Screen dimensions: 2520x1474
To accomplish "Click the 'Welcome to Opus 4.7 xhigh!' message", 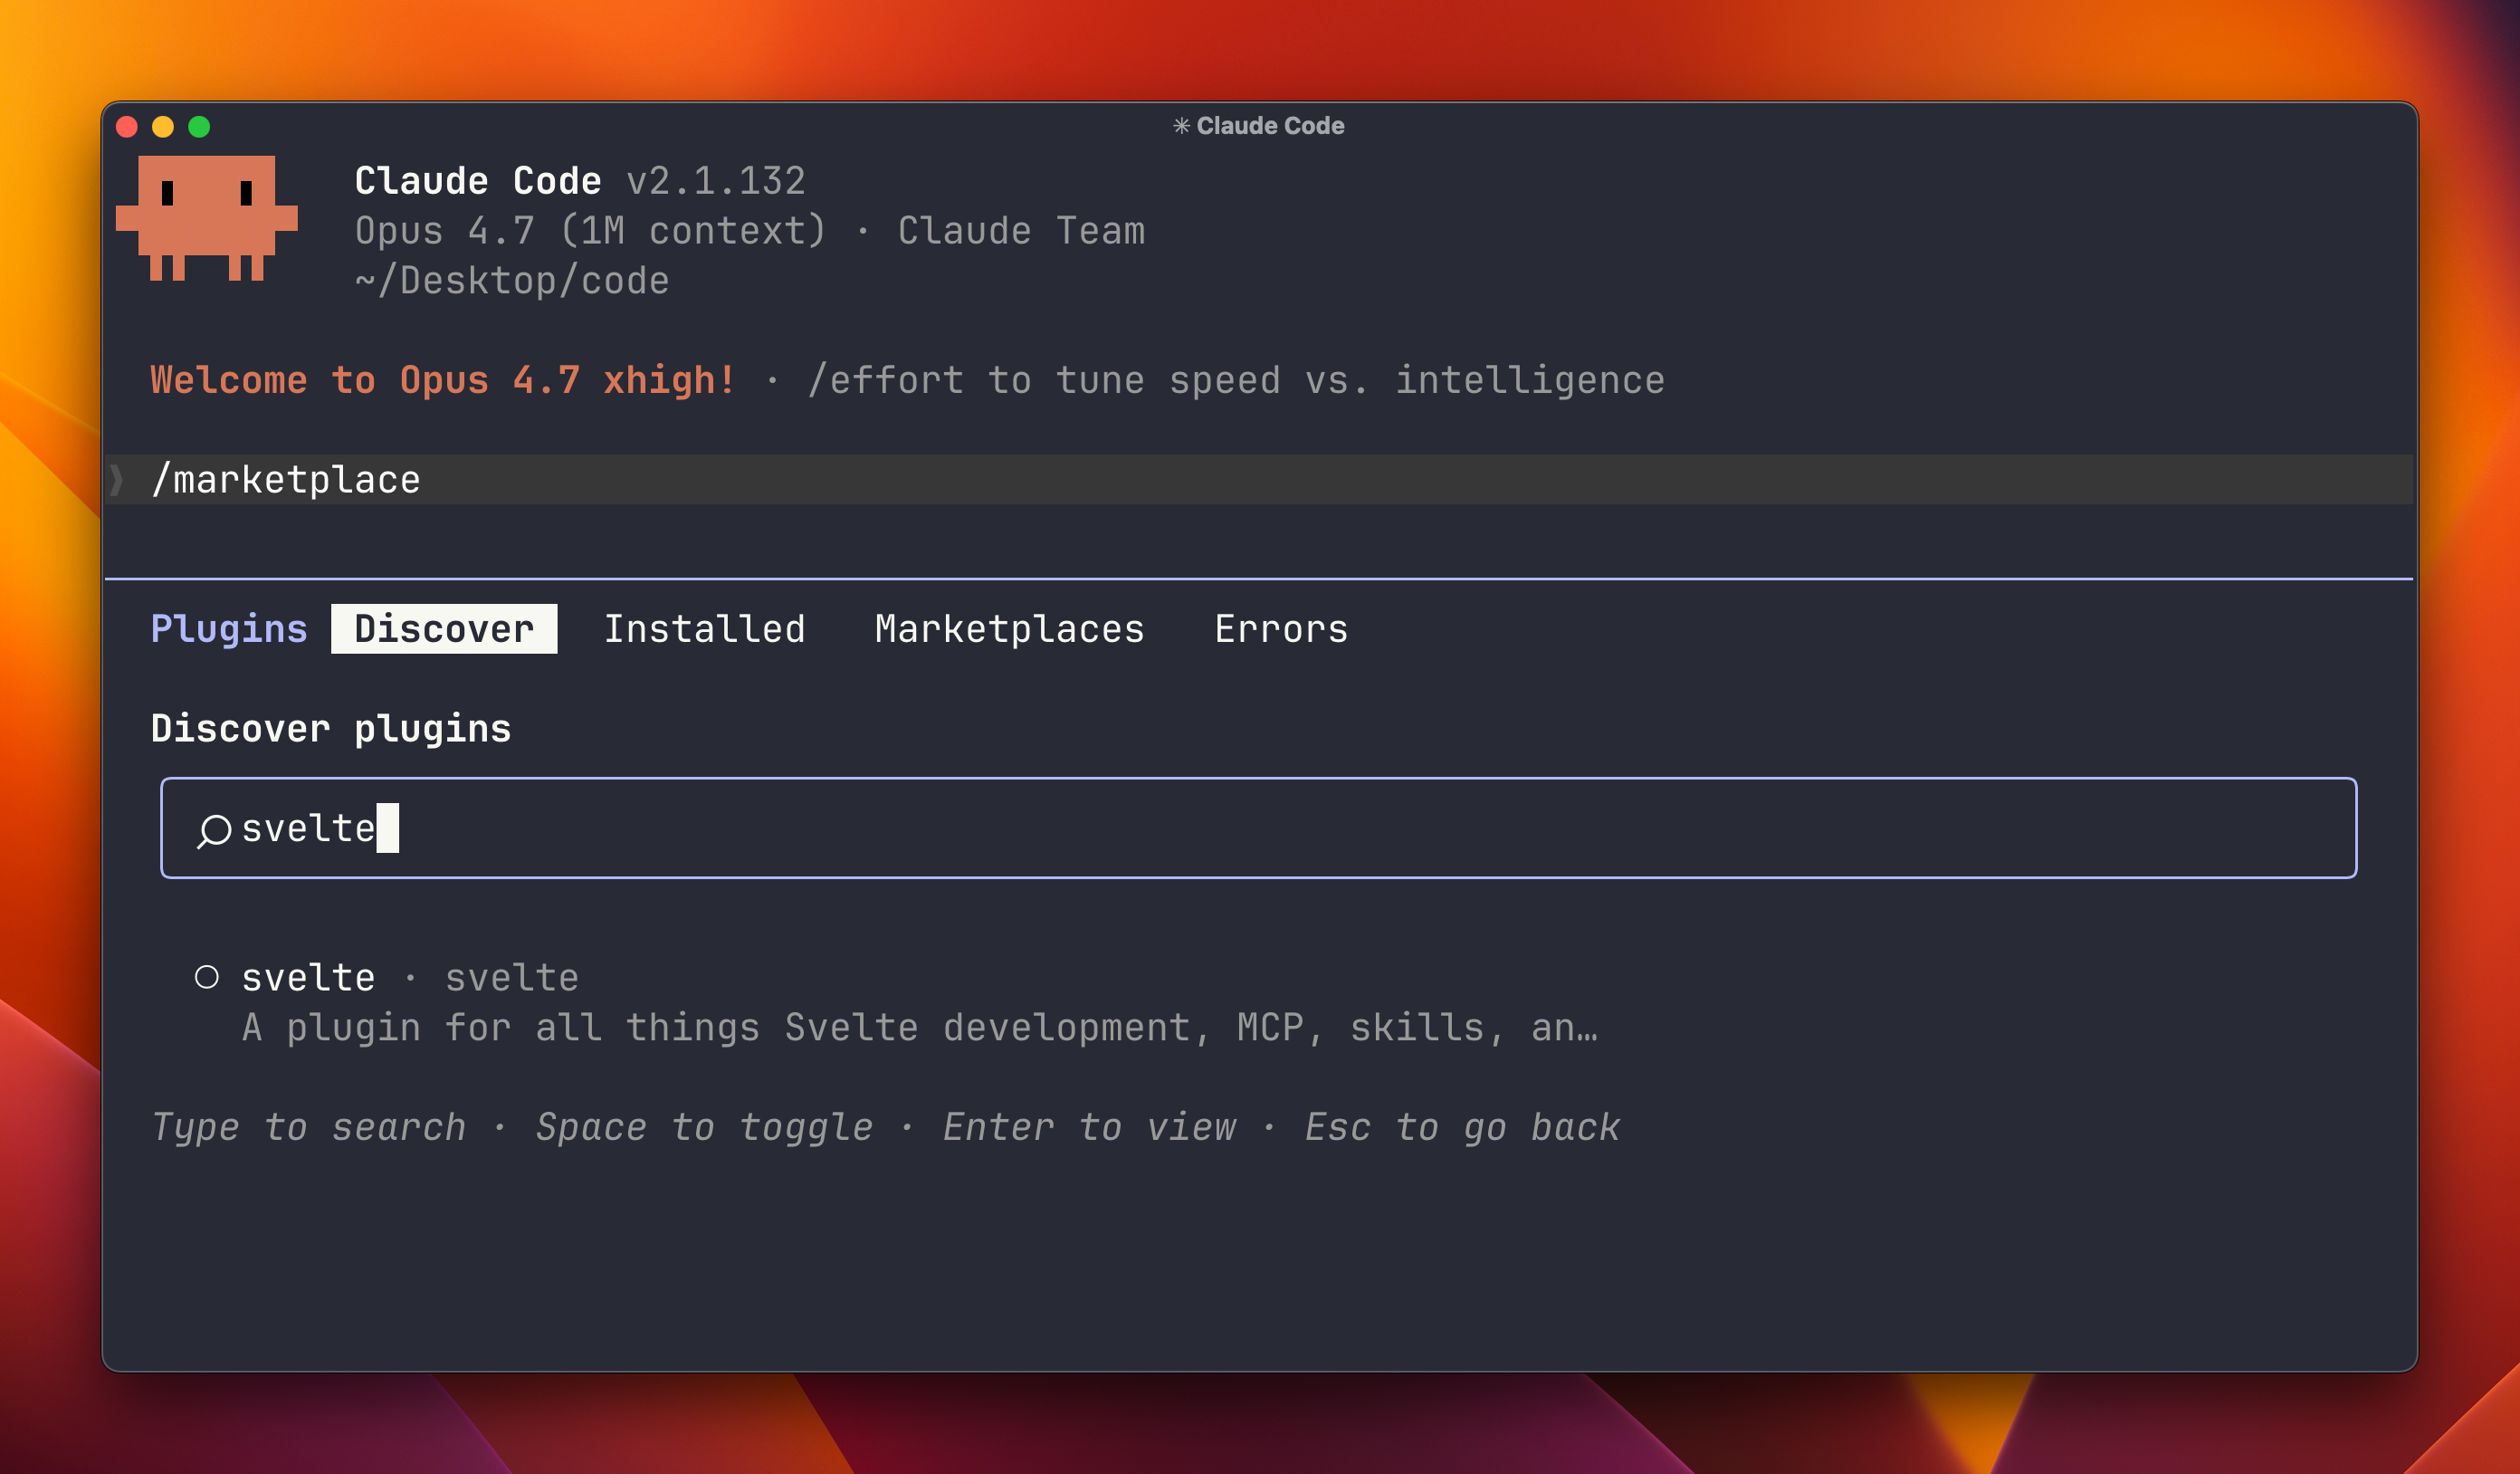I will [x=443, y=380].
